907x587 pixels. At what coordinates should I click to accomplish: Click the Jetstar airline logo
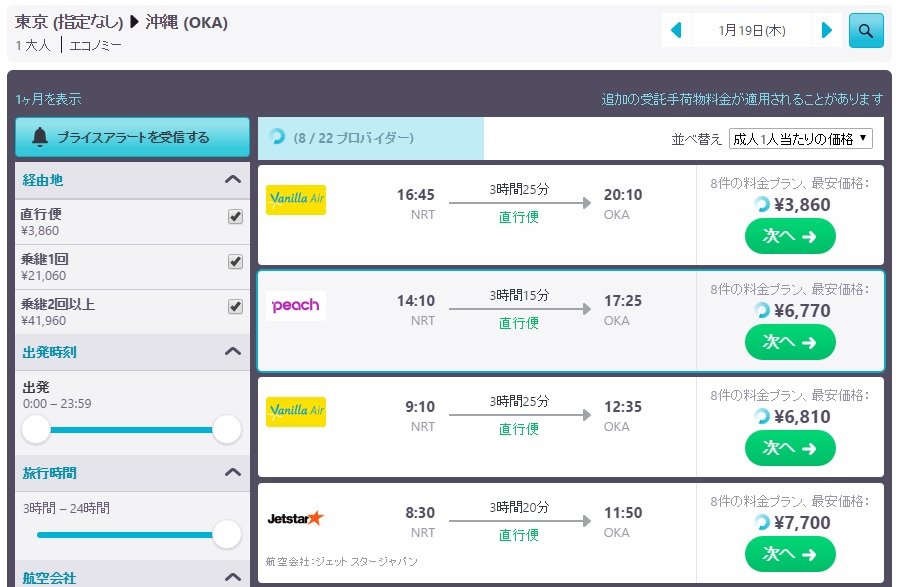click(x=296, y=518)
